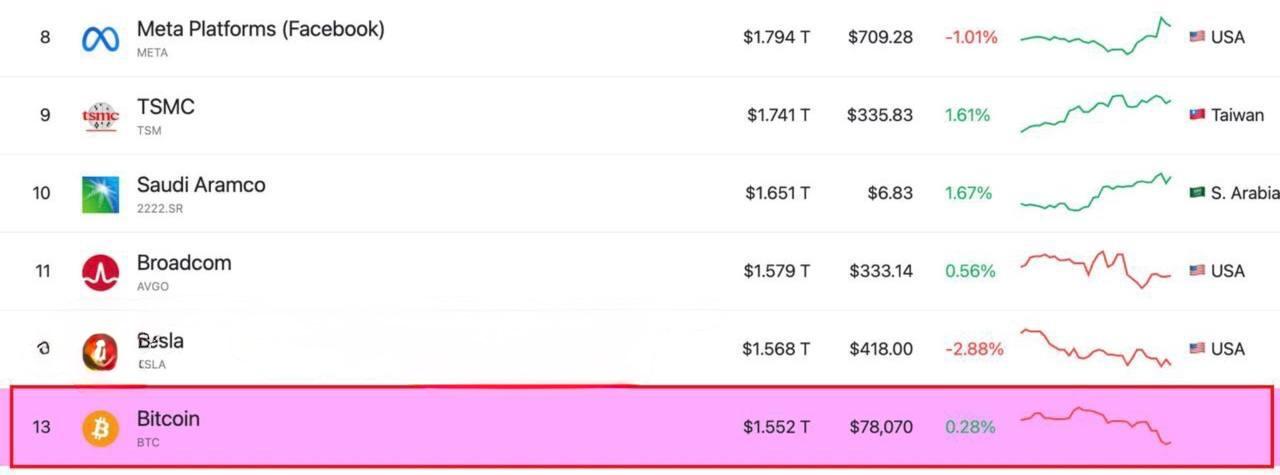The image size is (1280, 475).
Task: Click the orange Bitcoin logo icon
Action: point(100,428)
